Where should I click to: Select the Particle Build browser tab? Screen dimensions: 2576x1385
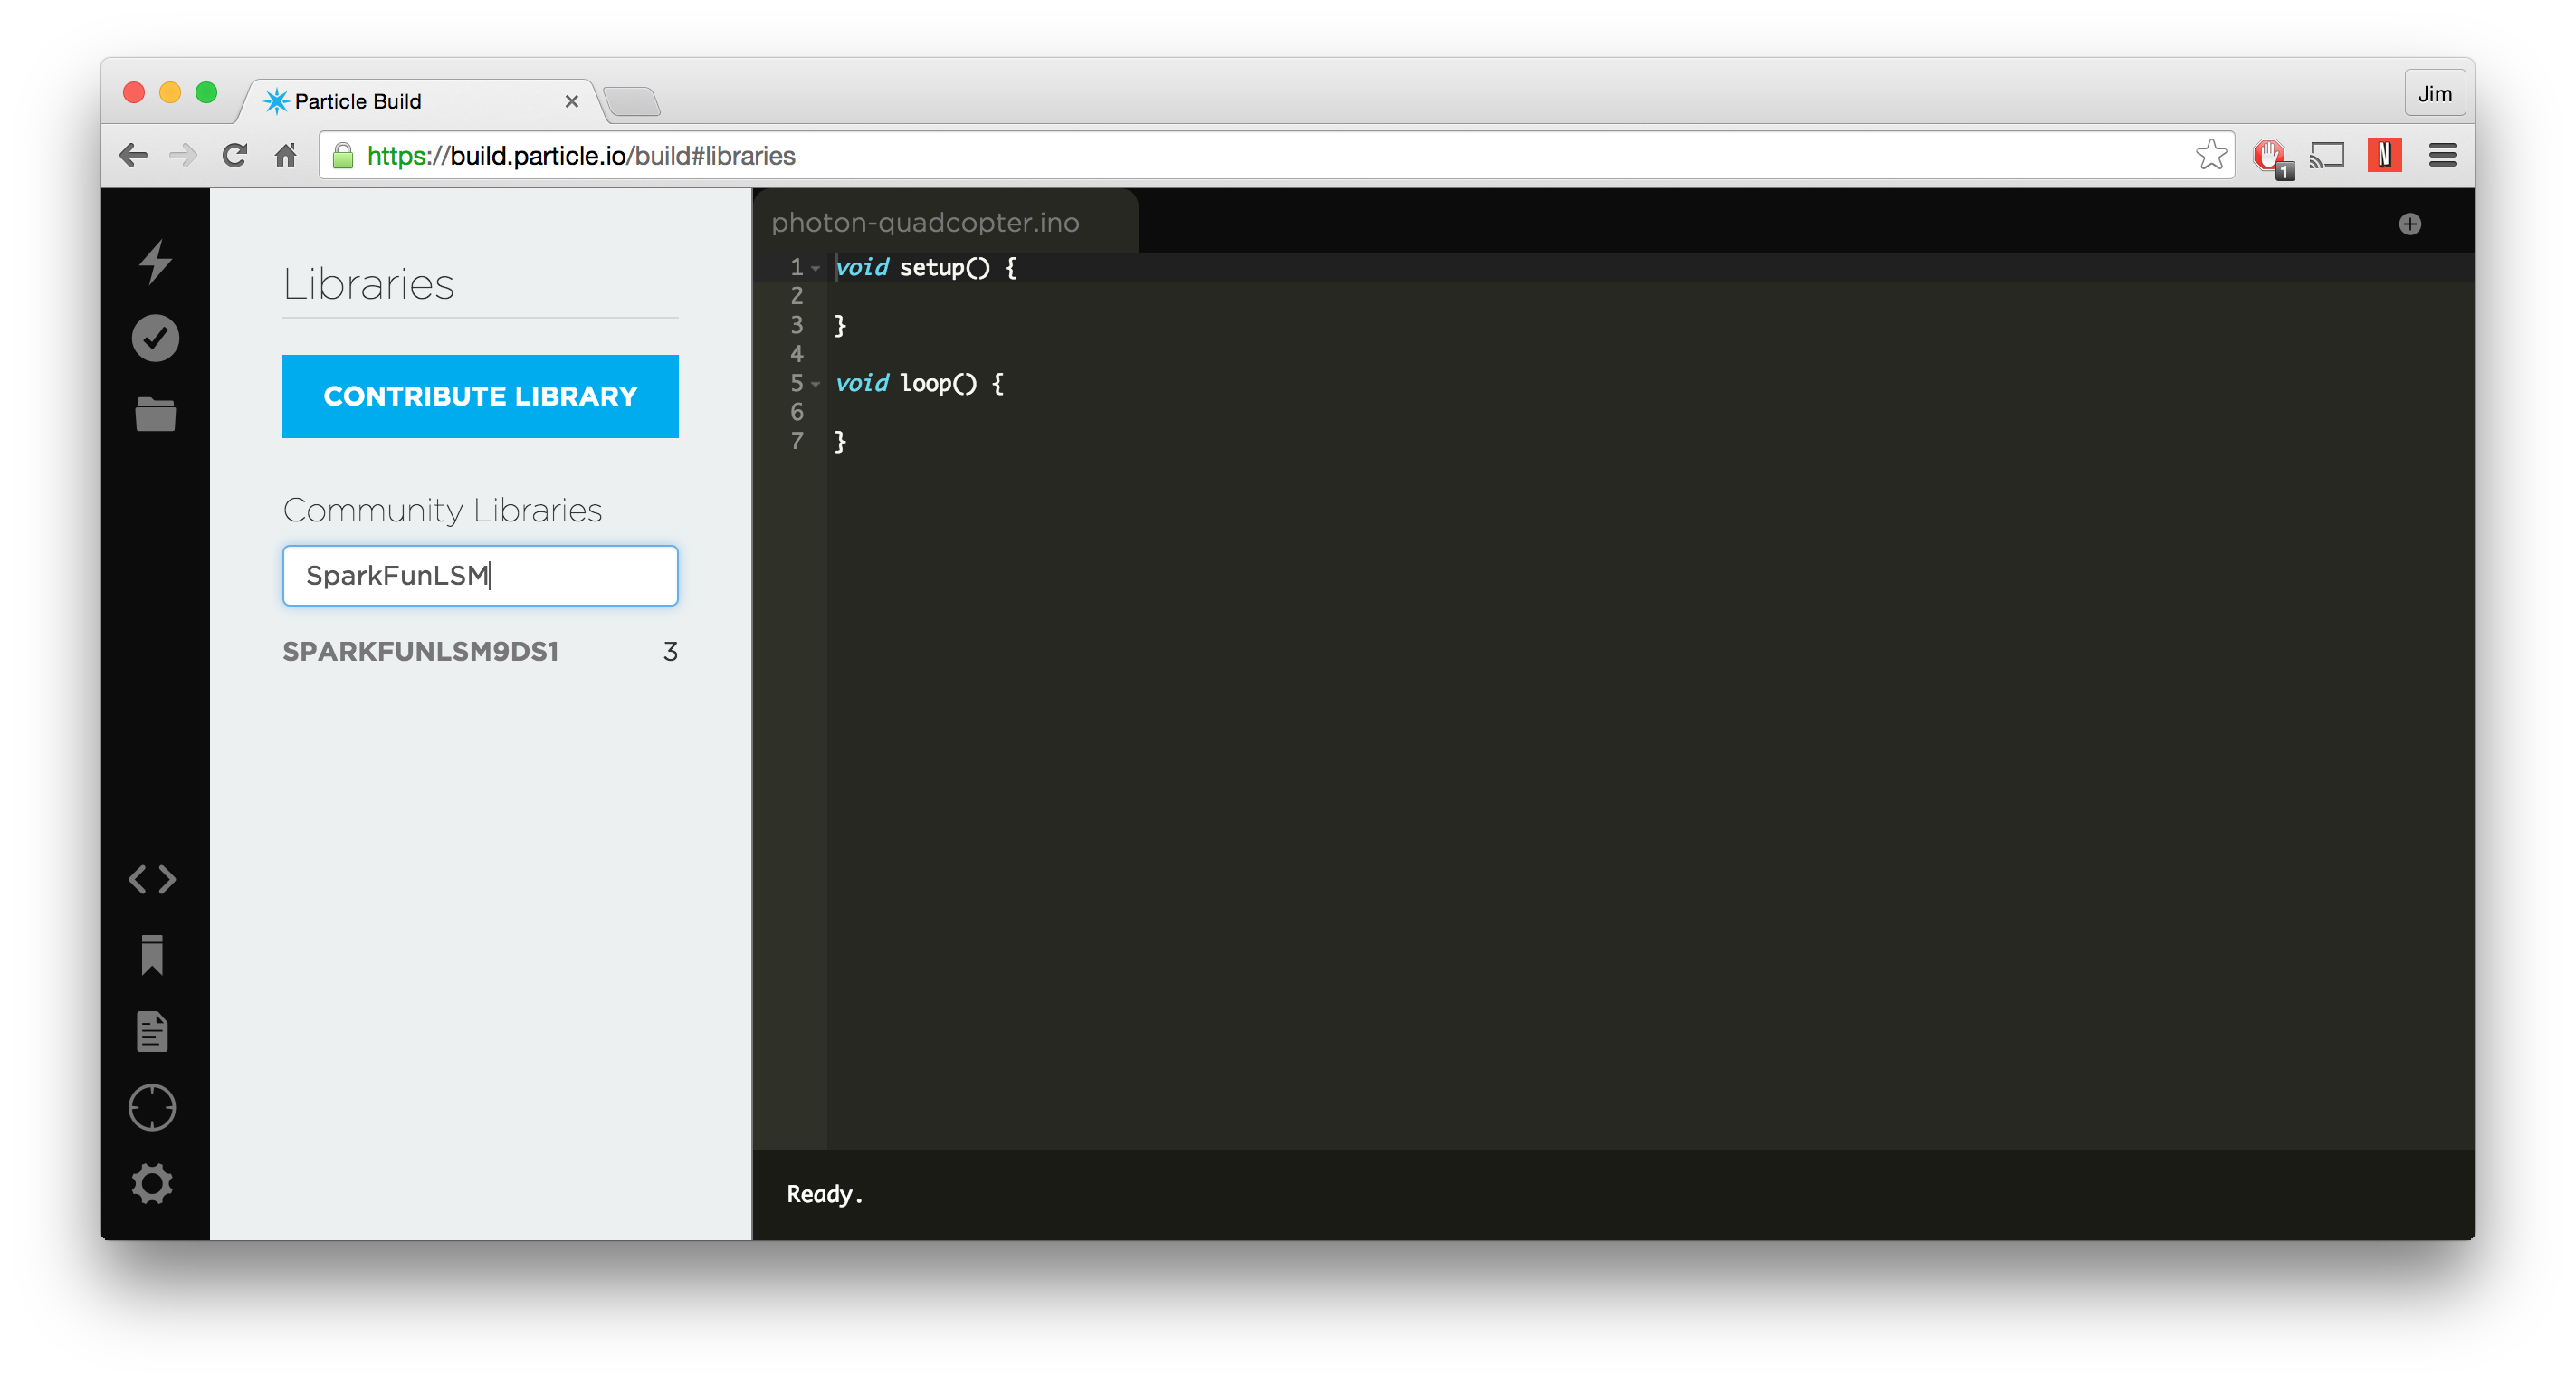(x=420, y=101)
